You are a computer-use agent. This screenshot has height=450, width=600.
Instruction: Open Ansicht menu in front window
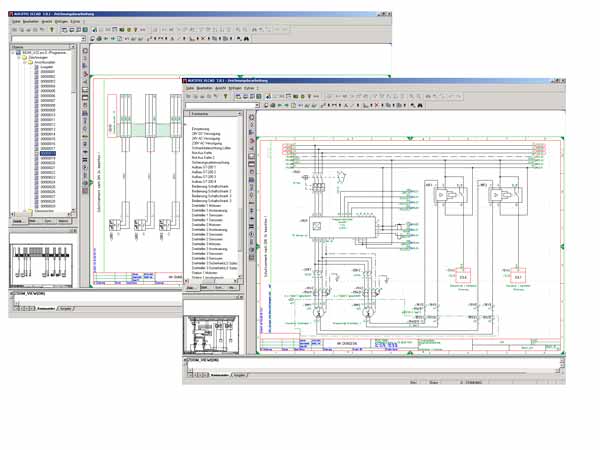tap(220, 88)
